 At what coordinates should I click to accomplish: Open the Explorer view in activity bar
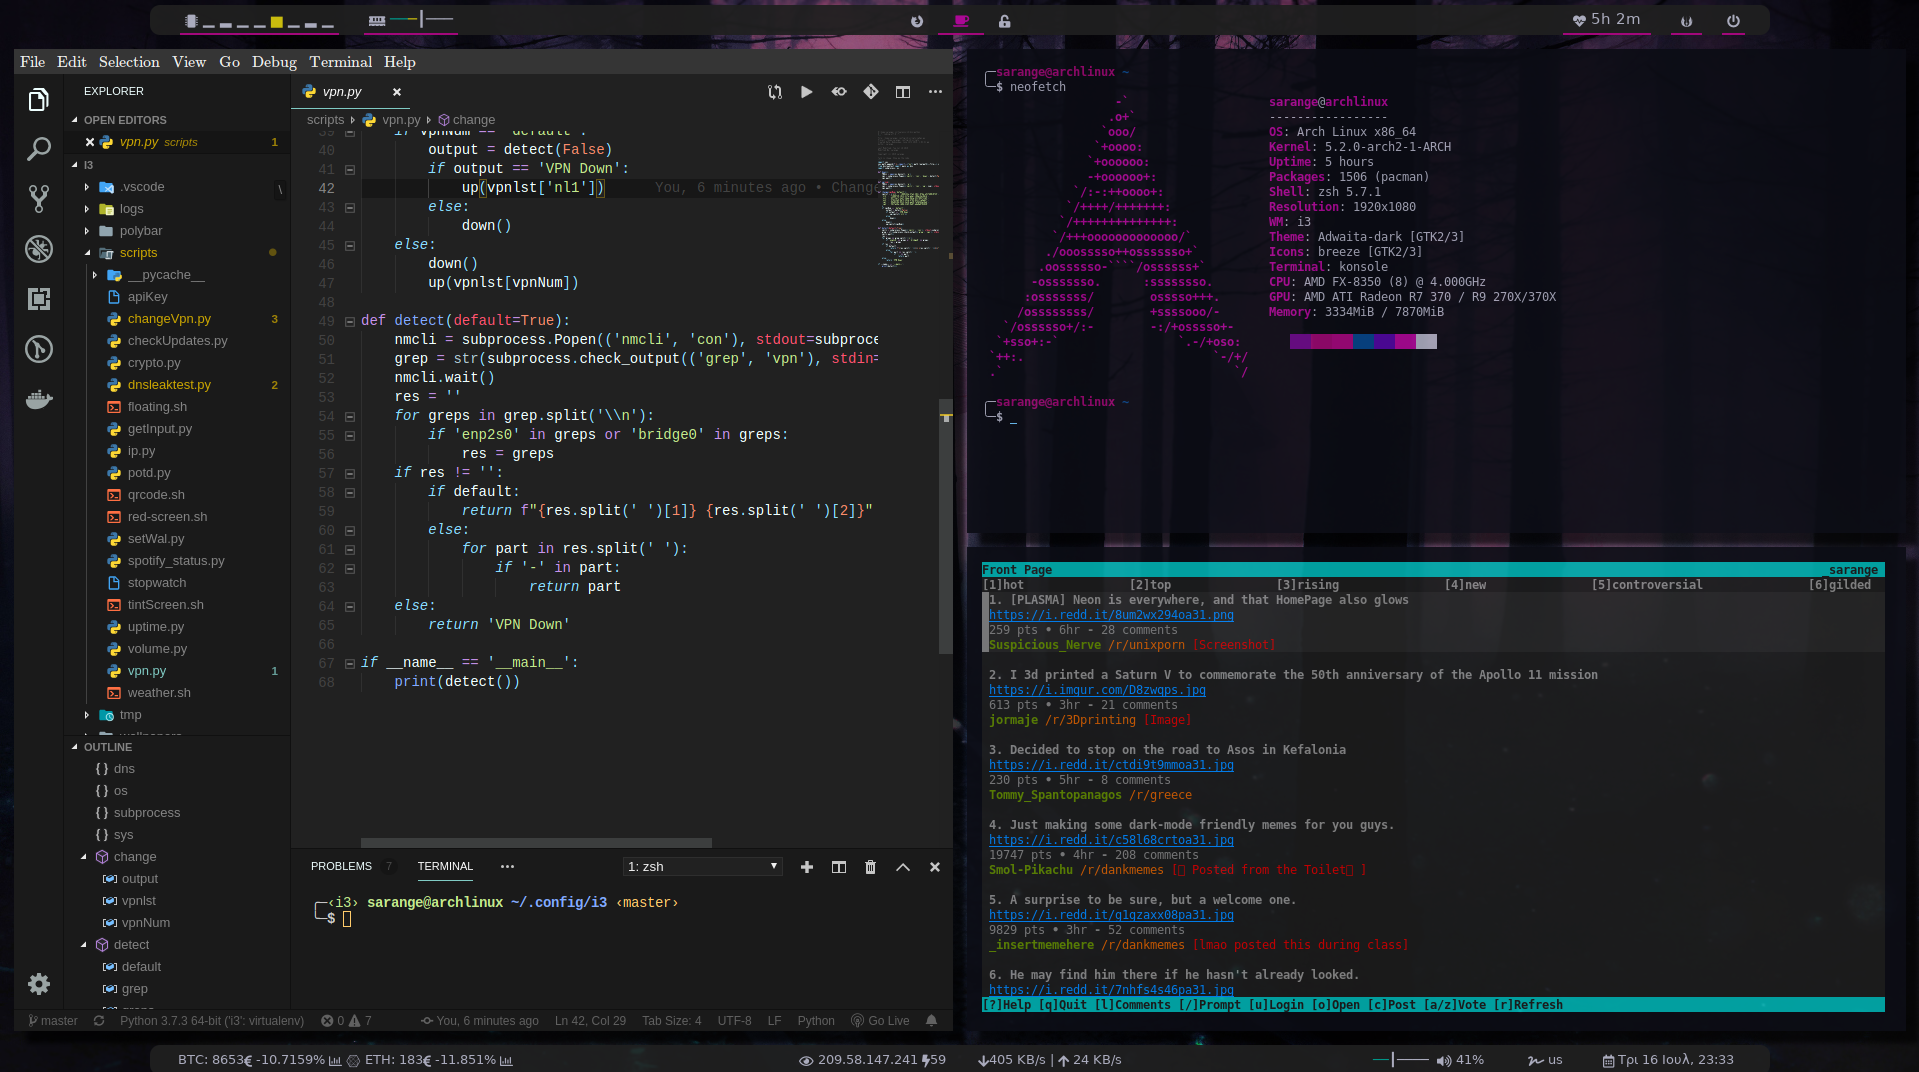(x=38, y=99)
